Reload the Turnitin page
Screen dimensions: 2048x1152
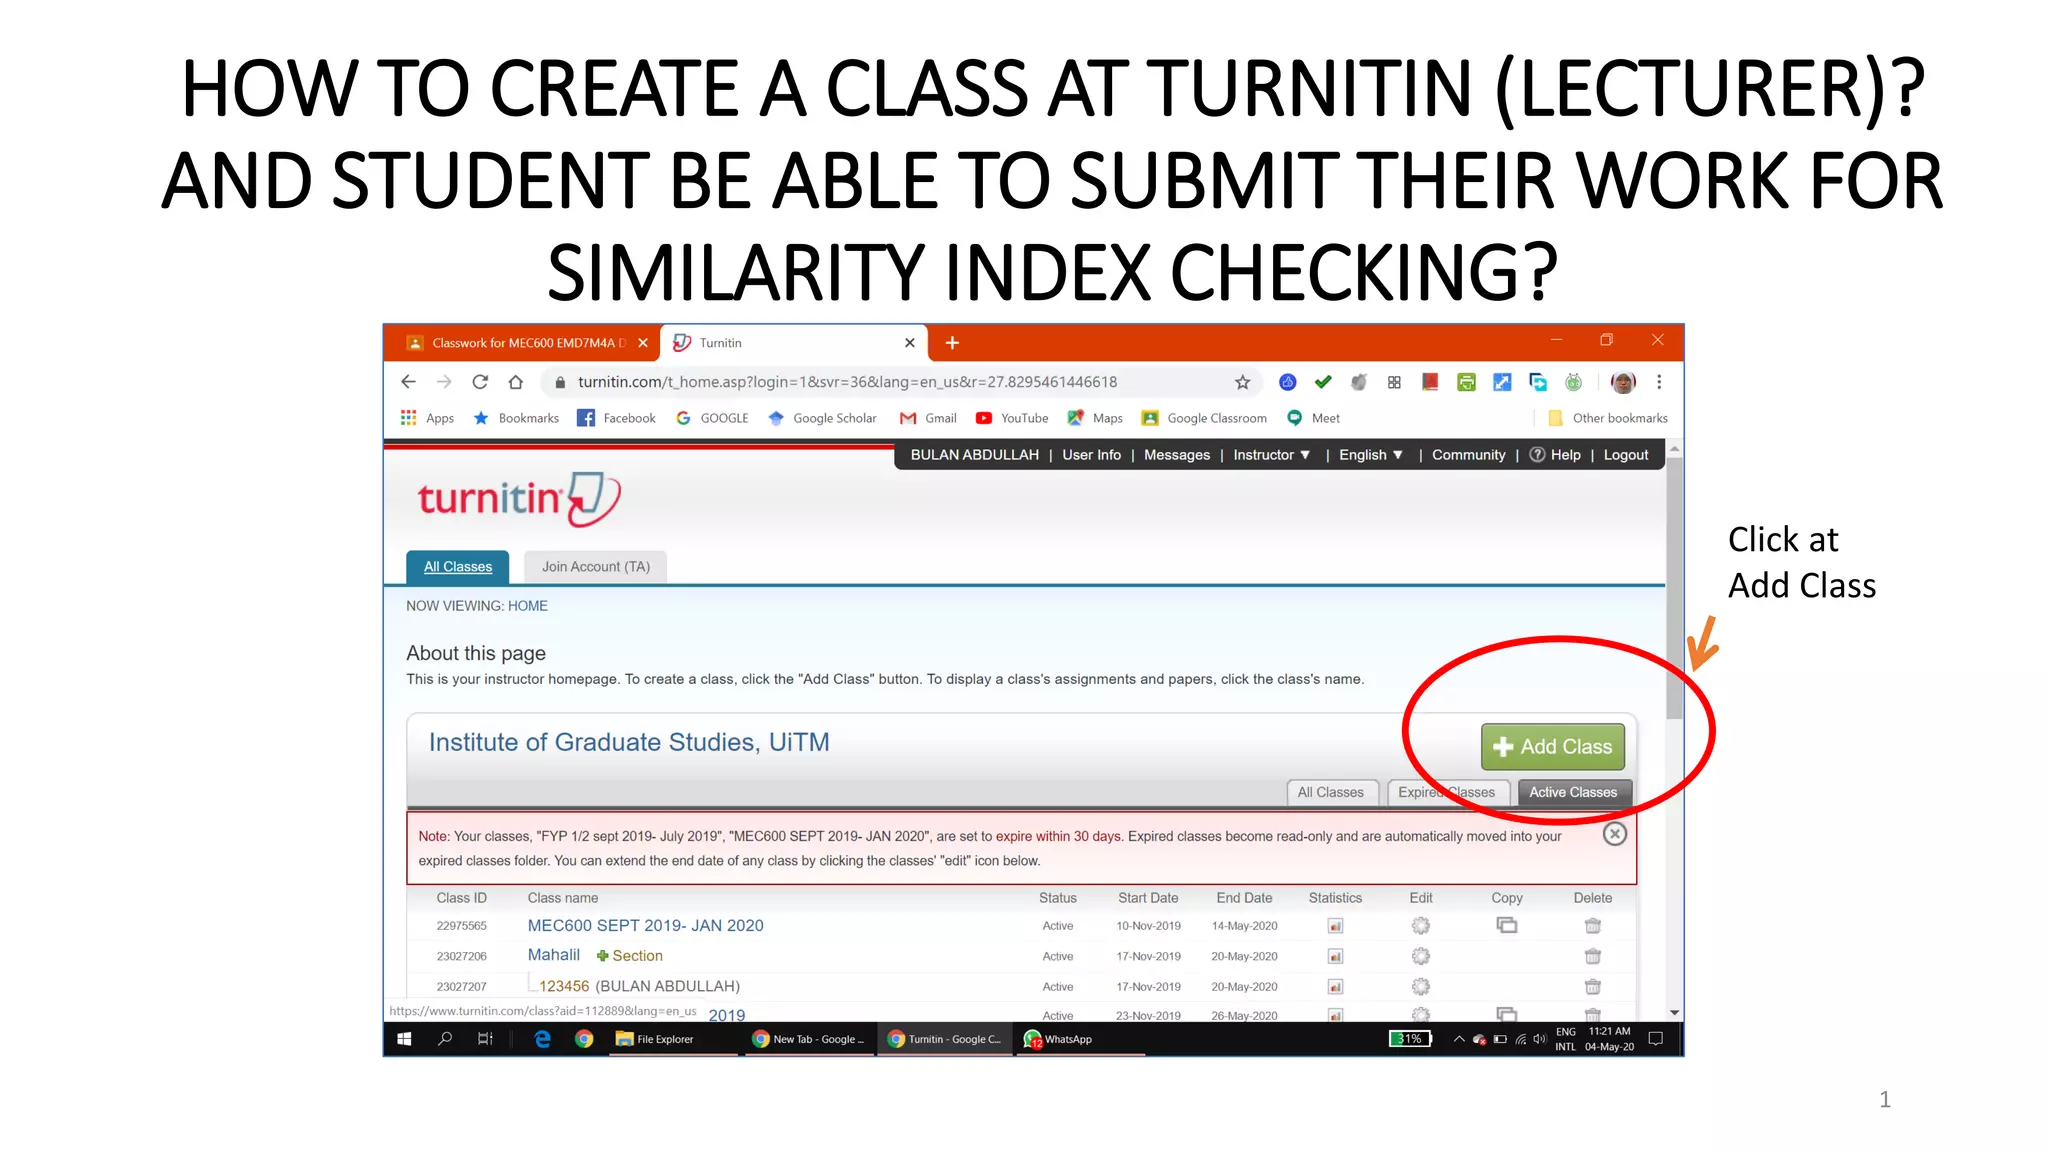(480, 382)
